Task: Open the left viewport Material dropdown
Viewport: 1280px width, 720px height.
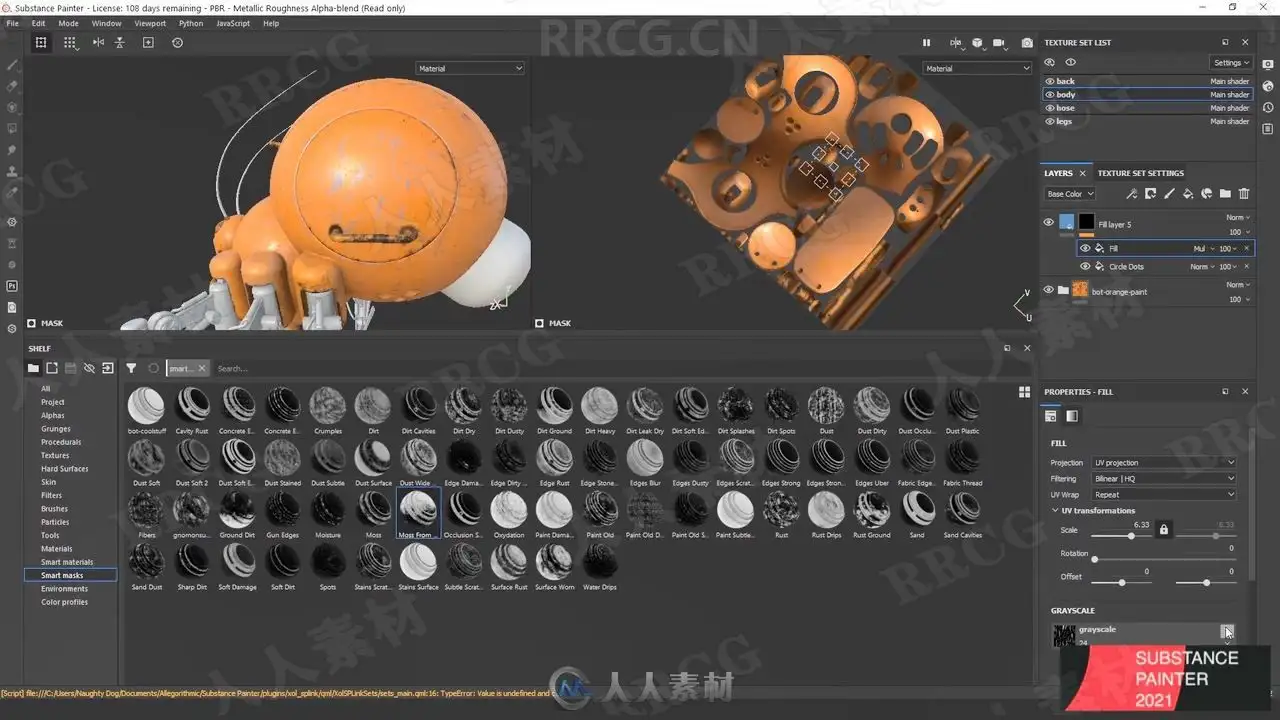Action: tap(469, 68)
